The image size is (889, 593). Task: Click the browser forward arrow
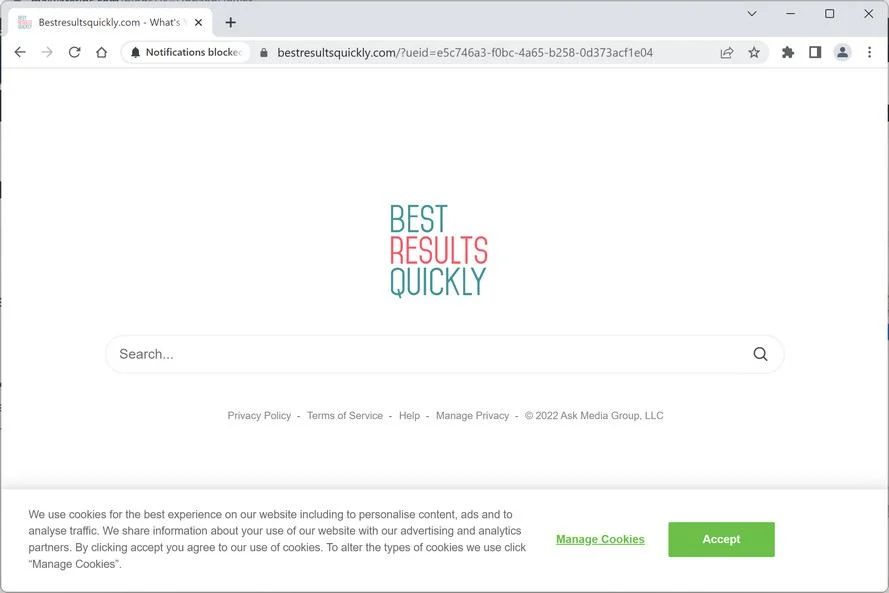coord(47,52)
